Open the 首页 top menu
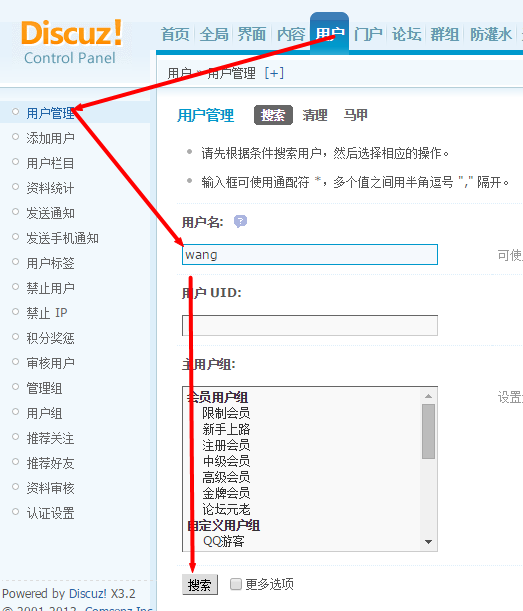523x611 pixels. coord(175,34)
